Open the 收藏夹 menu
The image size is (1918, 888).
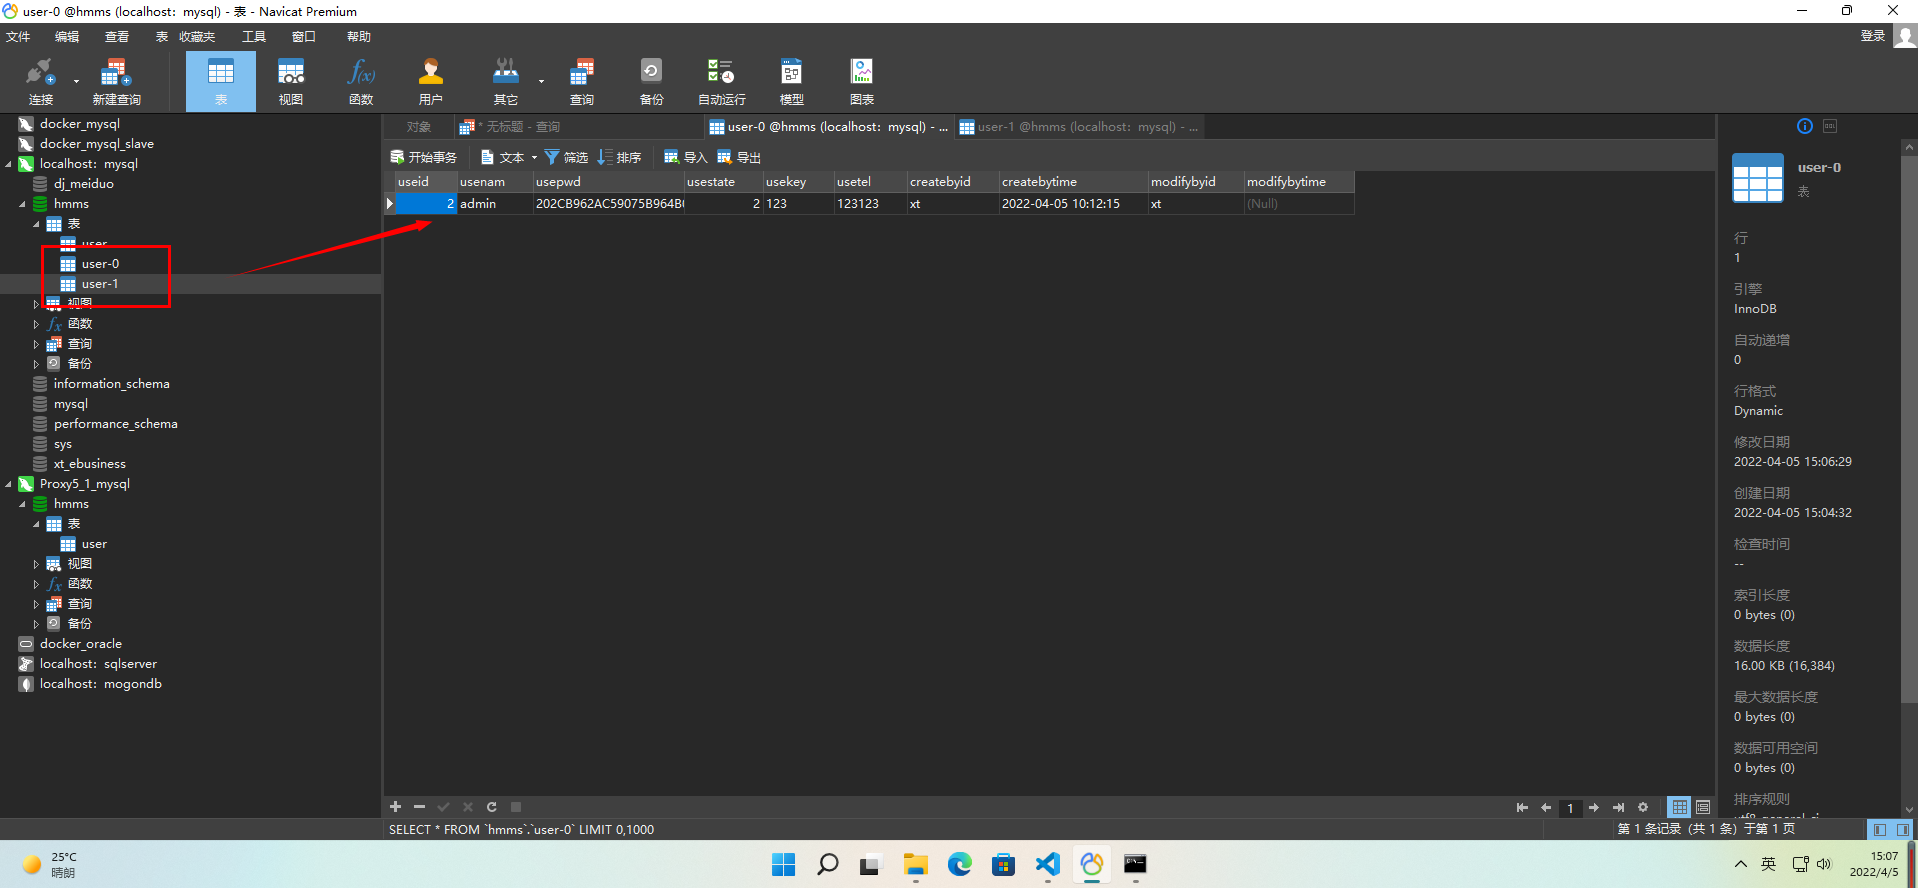click(197, 36)
